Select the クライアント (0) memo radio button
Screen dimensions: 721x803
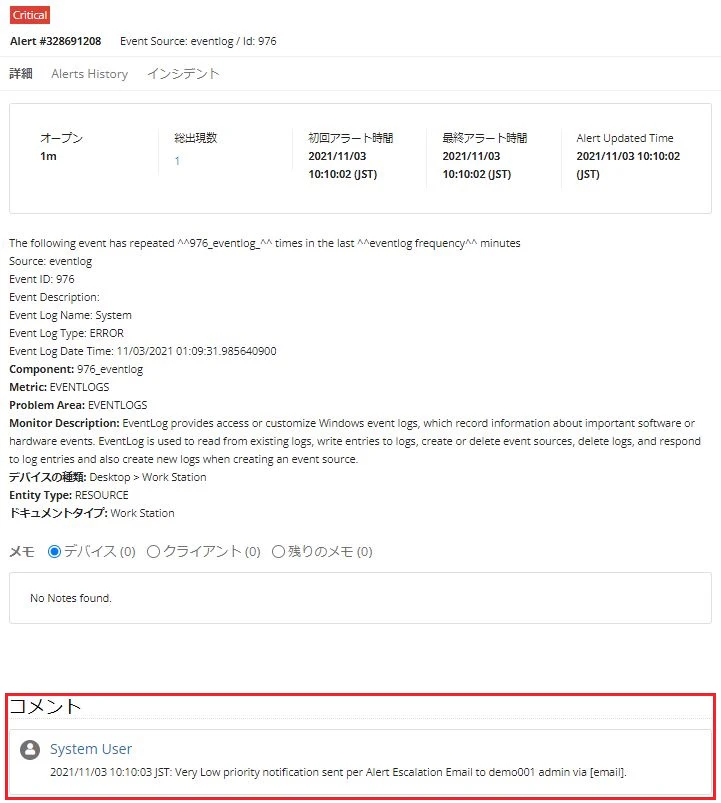[153, 552]
